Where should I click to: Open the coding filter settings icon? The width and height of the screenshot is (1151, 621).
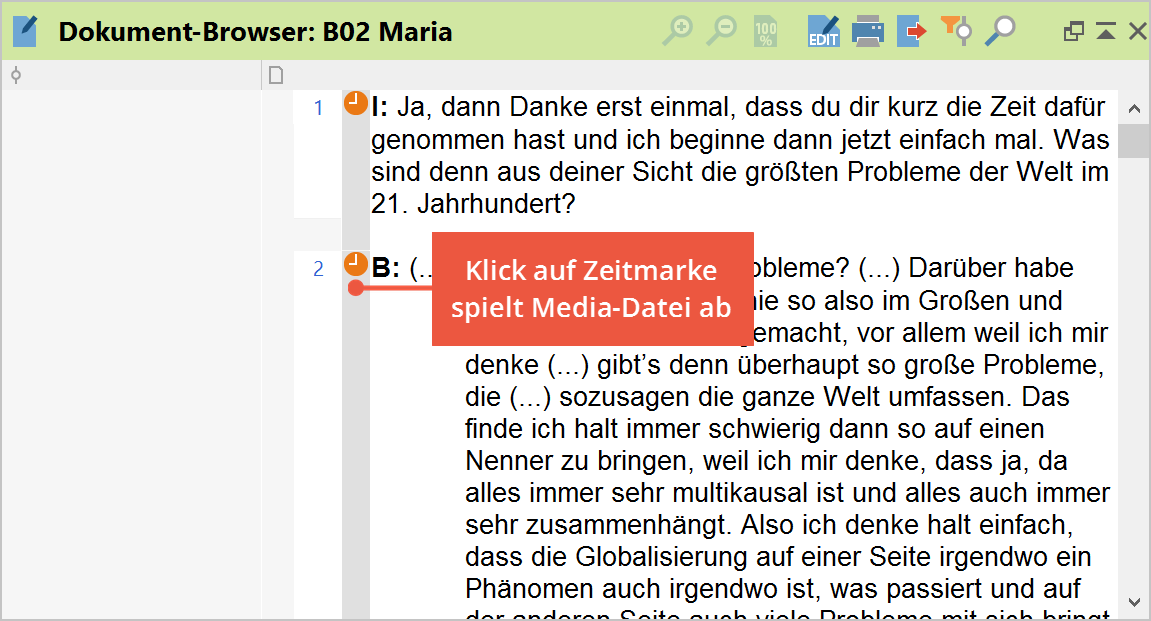(956, 31)
